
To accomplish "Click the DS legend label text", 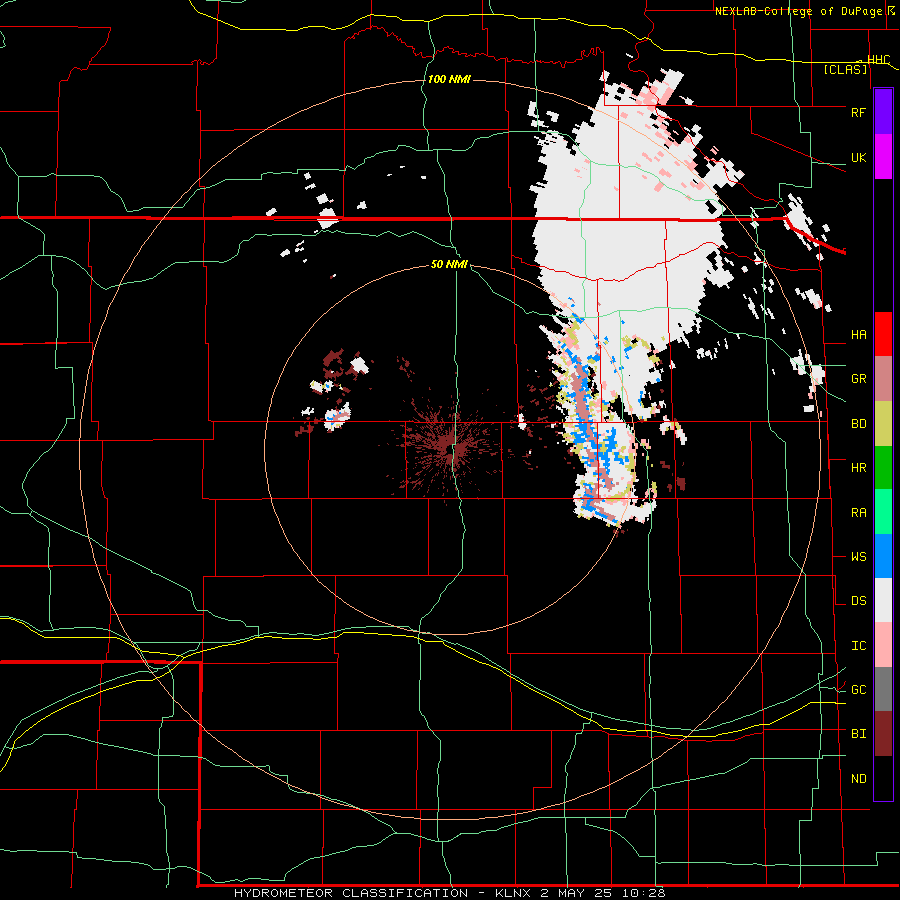I will (858, 601).
